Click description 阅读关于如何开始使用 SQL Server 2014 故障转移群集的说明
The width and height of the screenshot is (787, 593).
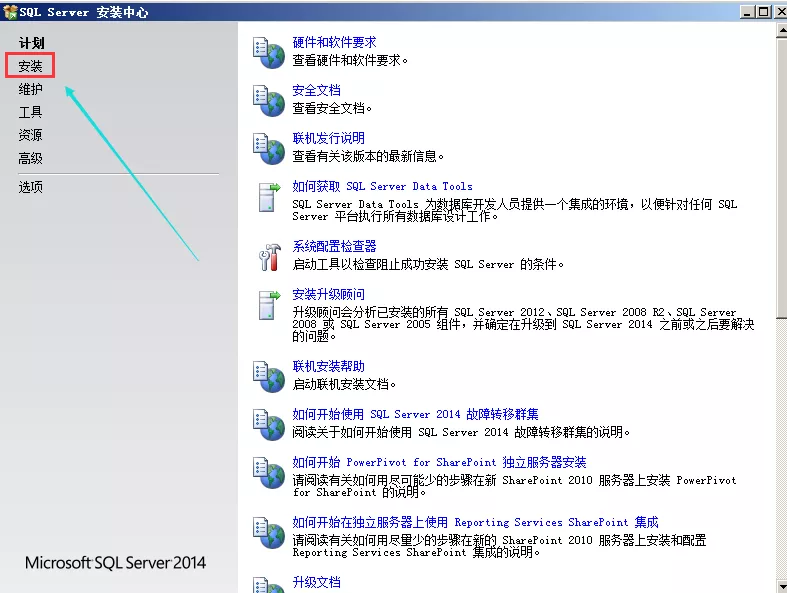pyautogui.click(x=461, y=432)
